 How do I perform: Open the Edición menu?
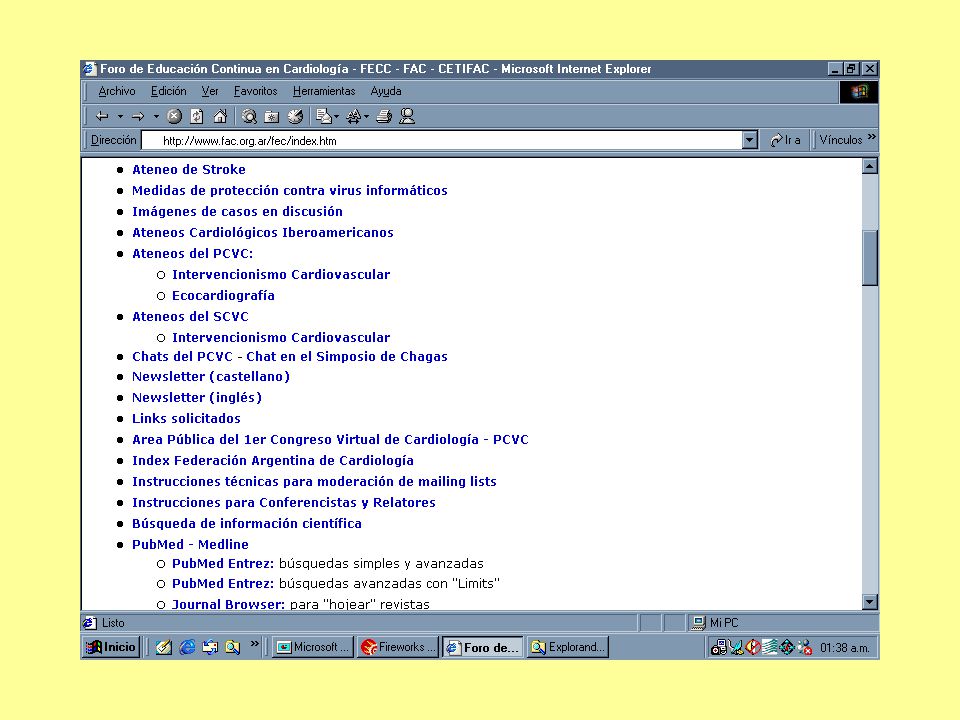coord(168,92)
